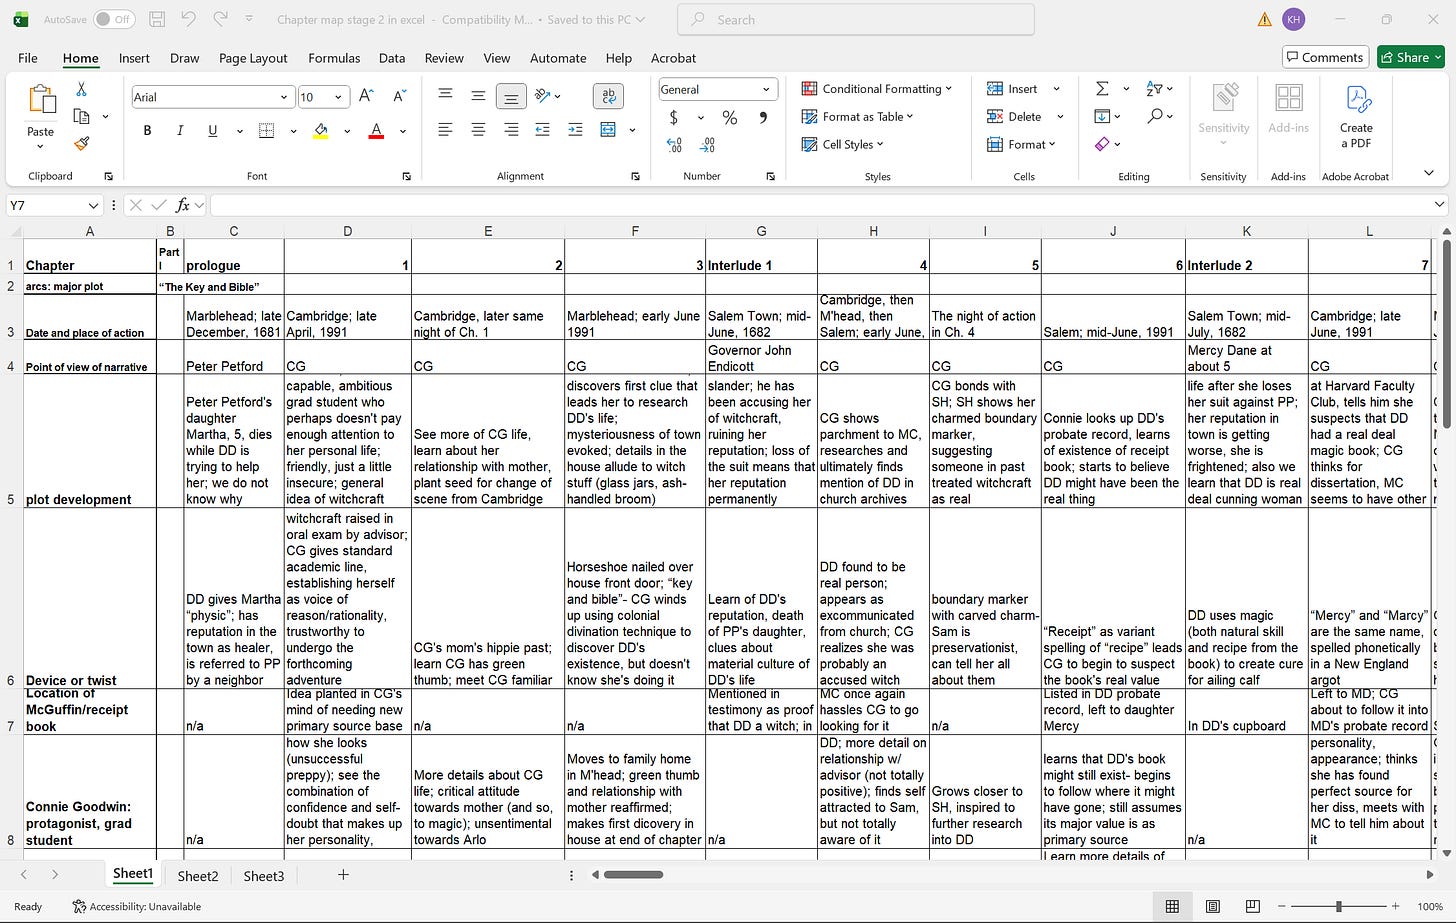Switch to Page Break Preview view
This screenshot has height=923, width=1456.
tap(1252, 906)
